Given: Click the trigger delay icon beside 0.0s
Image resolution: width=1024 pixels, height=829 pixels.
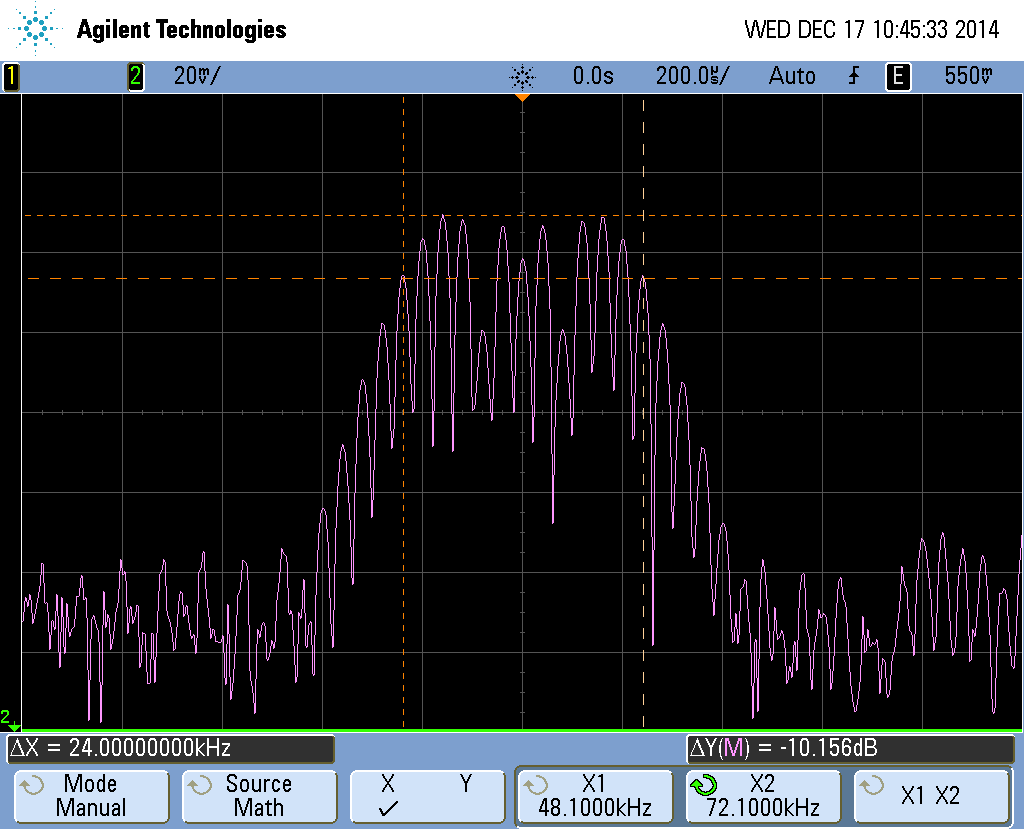Looking at the screenshot, I should click(x=522, y=77).
